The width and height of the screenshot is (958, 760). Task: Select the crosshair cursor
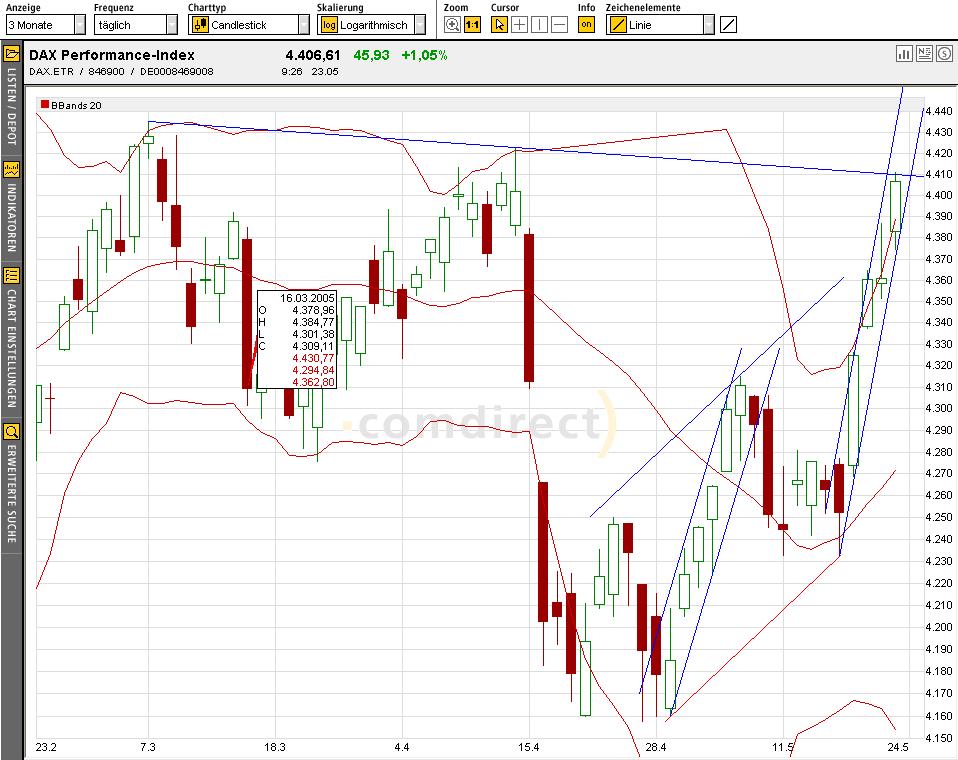coord(519,25)
